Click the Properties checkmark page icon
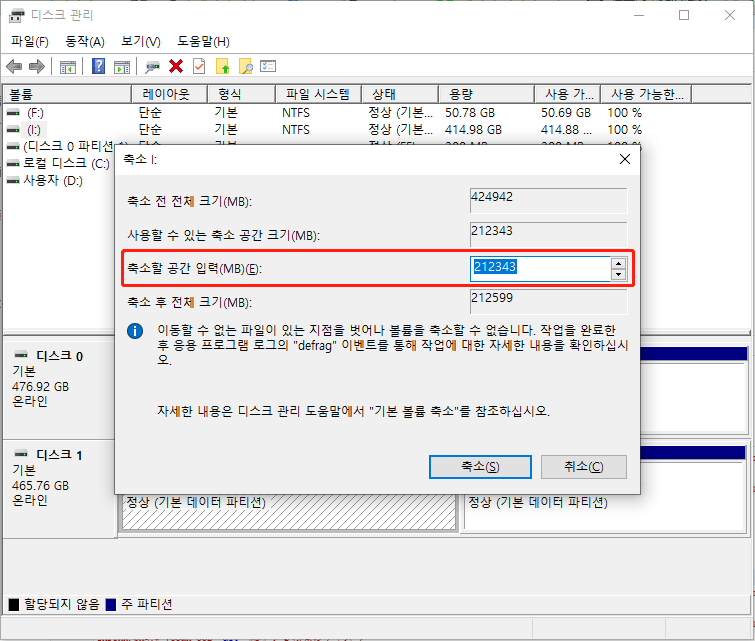The image size is (755, 641). (199, 67)
